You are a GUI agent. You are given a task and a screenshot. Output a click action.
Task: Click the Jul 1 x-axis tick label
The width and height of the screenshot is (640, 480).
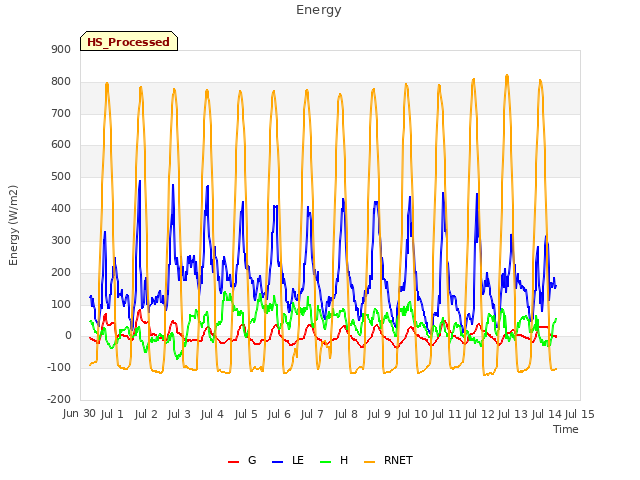tap(112, 414)
